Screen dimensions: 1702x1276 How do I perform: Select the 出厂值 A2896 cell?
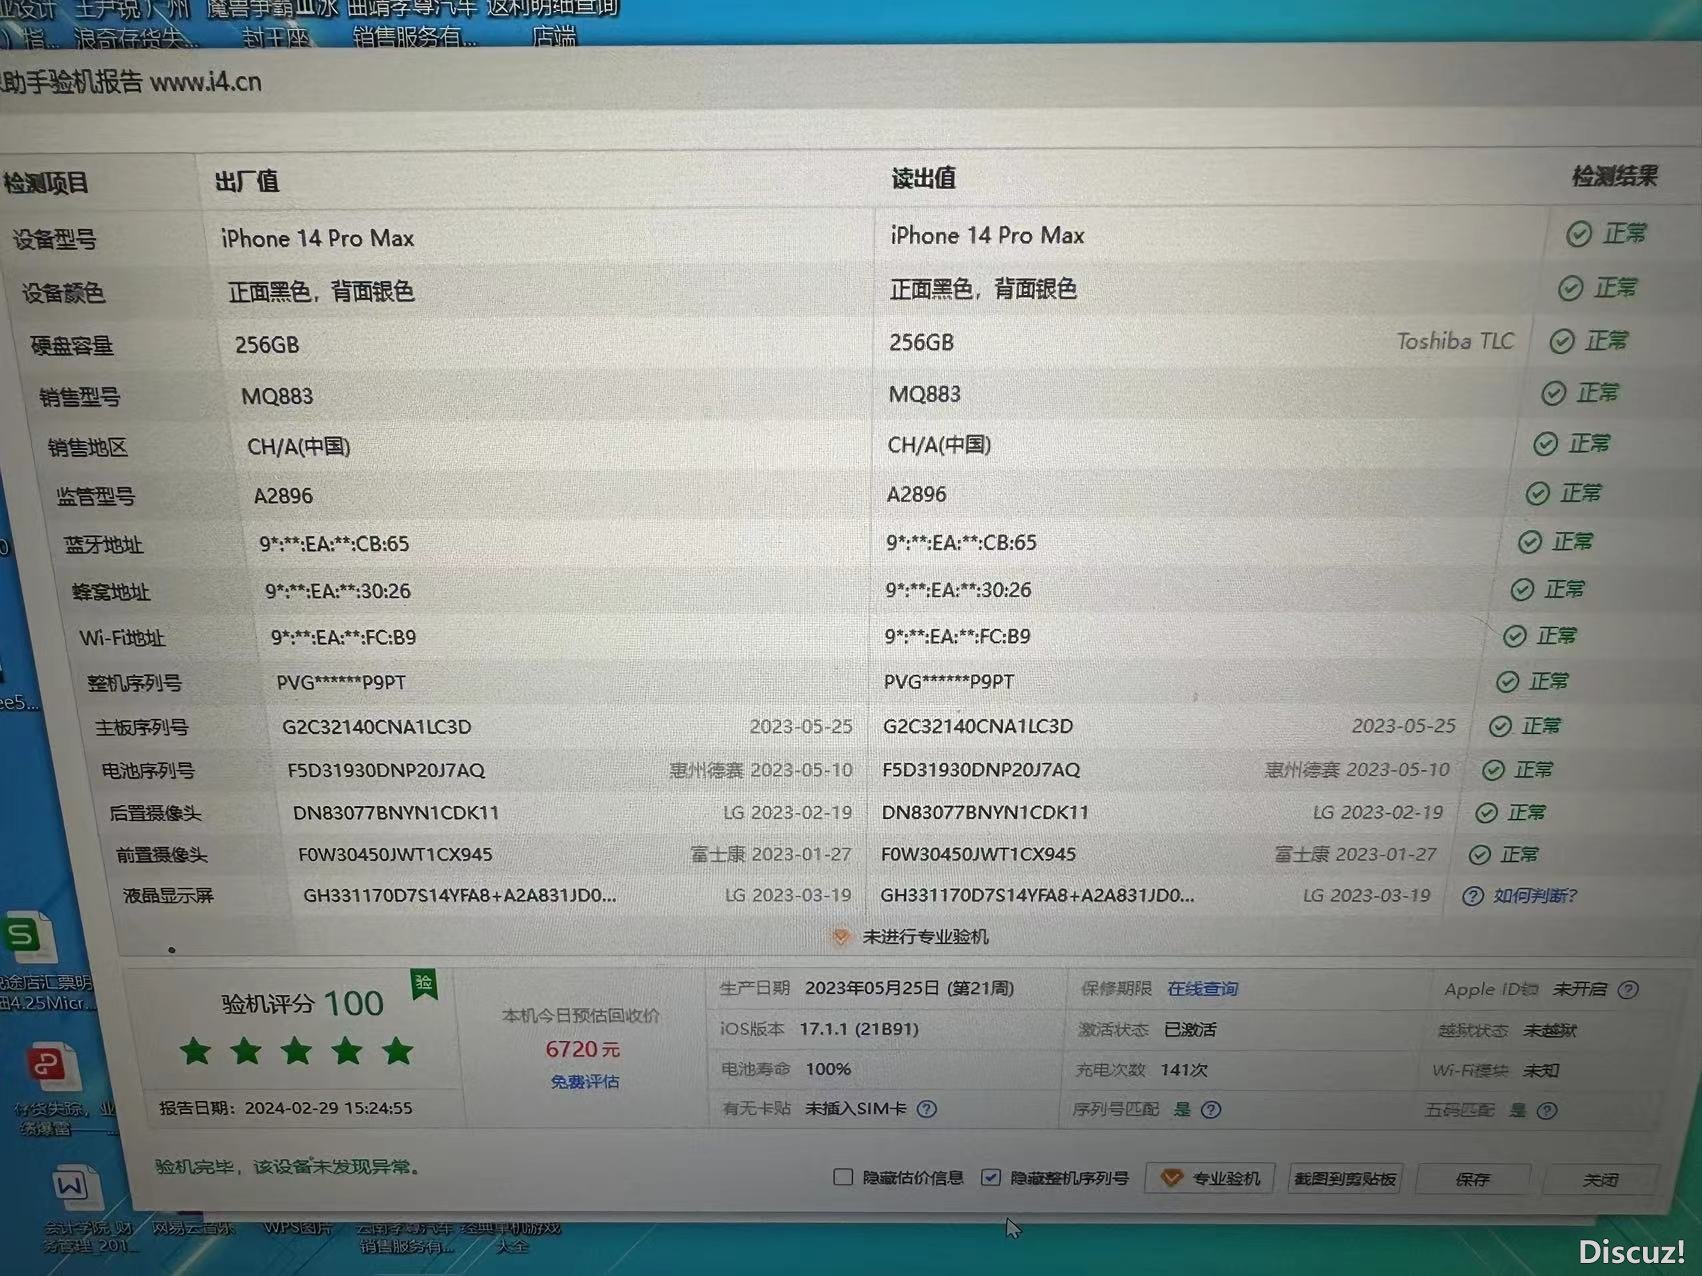283,496
